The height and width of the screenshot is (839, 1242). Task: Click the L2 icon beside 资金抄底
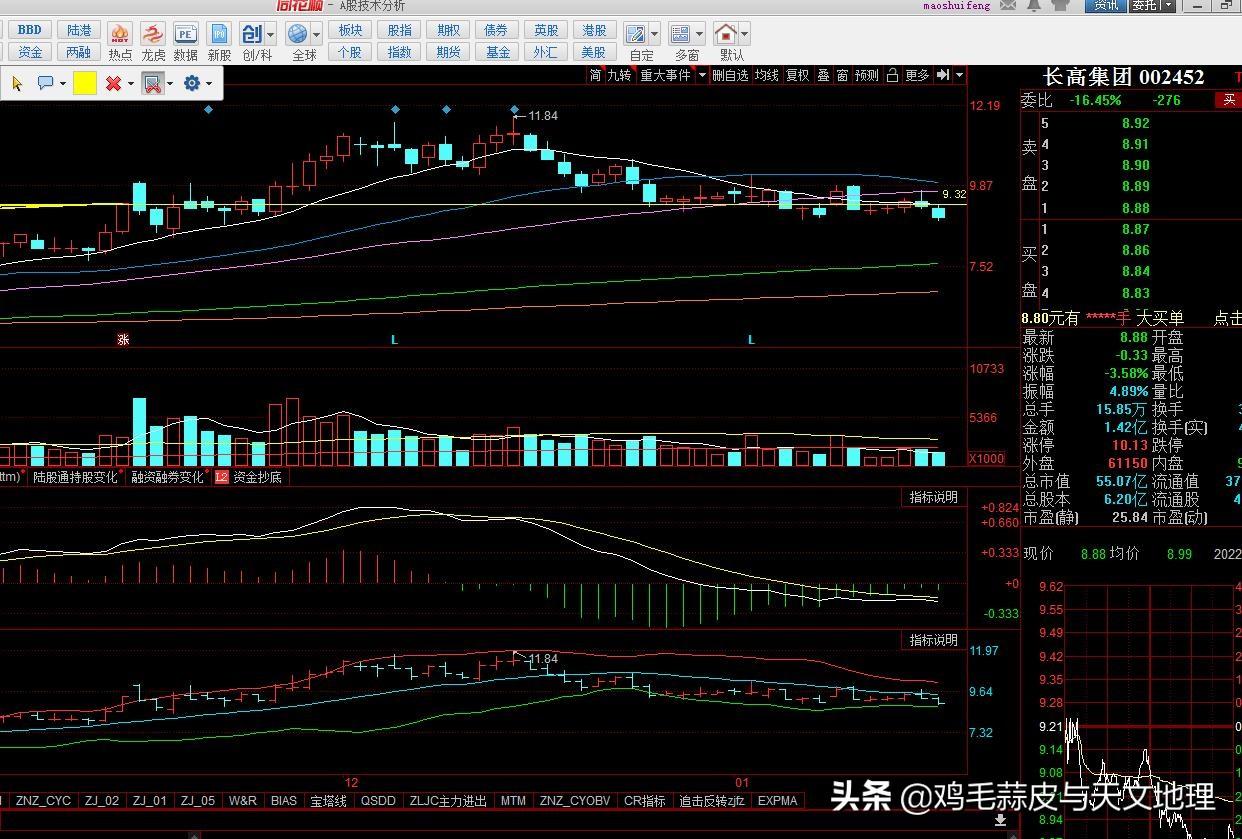tap(222, 478)
